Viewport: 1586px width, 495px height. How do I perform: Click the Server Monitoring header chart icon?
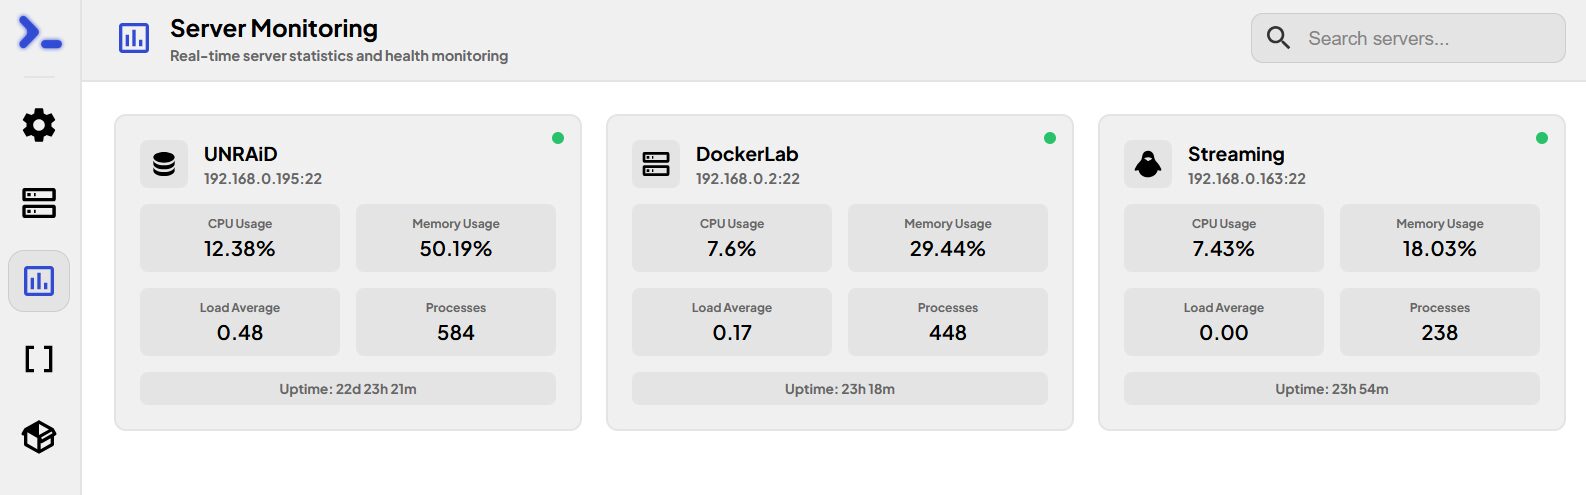tap(134, 39)
